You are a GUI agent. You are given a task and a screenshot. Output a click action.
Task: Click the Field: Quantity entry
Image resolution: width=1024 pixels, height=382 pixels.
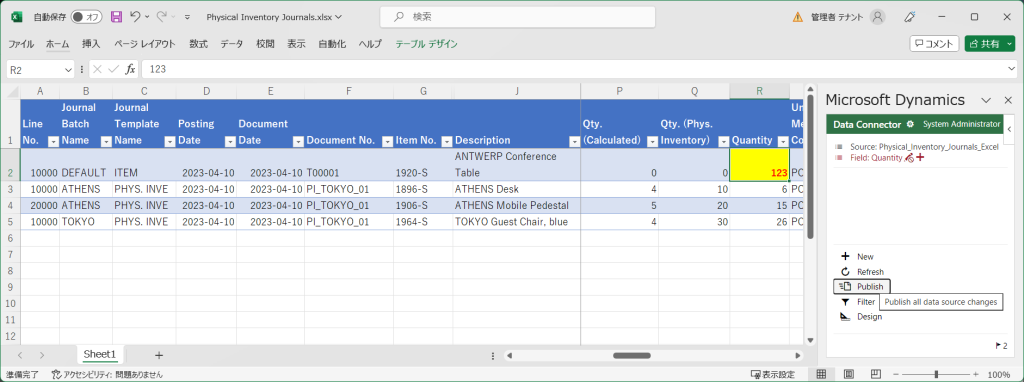point(876,157)
